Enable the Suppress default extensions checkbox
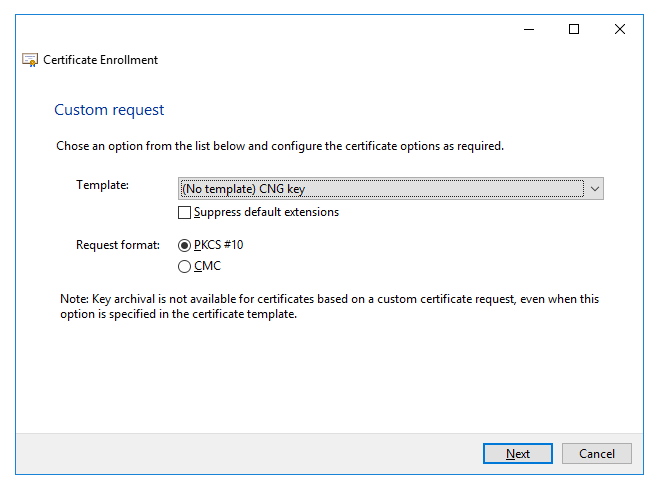Screen dimensions: 656x486 tap(184, 212)
